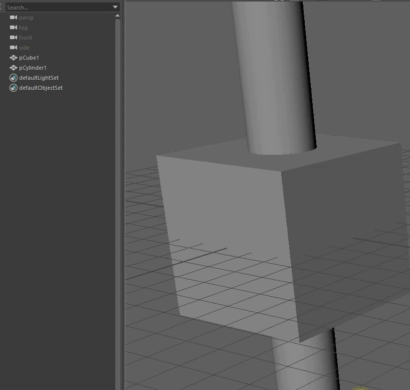Click the defaultLightSet set icon
Screen dimensions: 410x390
[x=13, y=78]
